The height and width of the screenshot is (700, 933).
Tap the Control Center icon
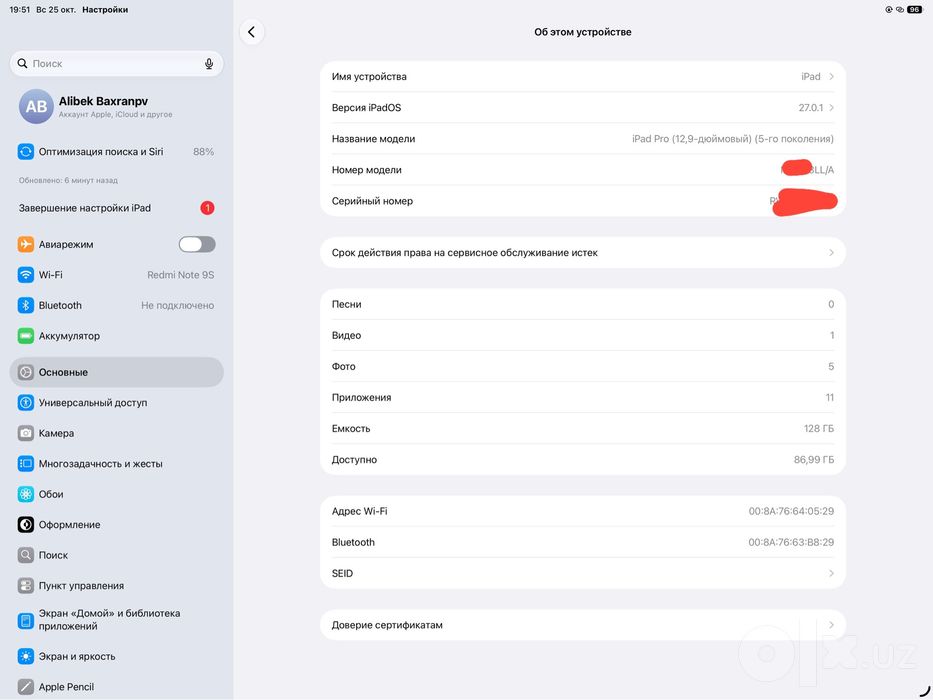pos(26,586)
